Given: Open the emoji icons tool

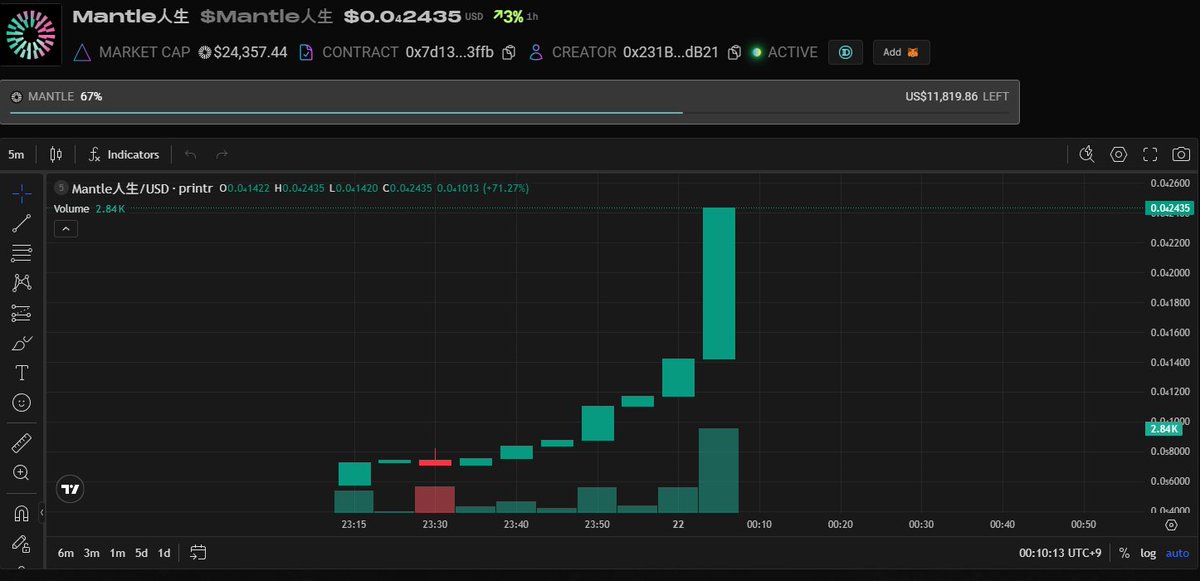Looking at the screenshot, I should [x=21, y=402].
